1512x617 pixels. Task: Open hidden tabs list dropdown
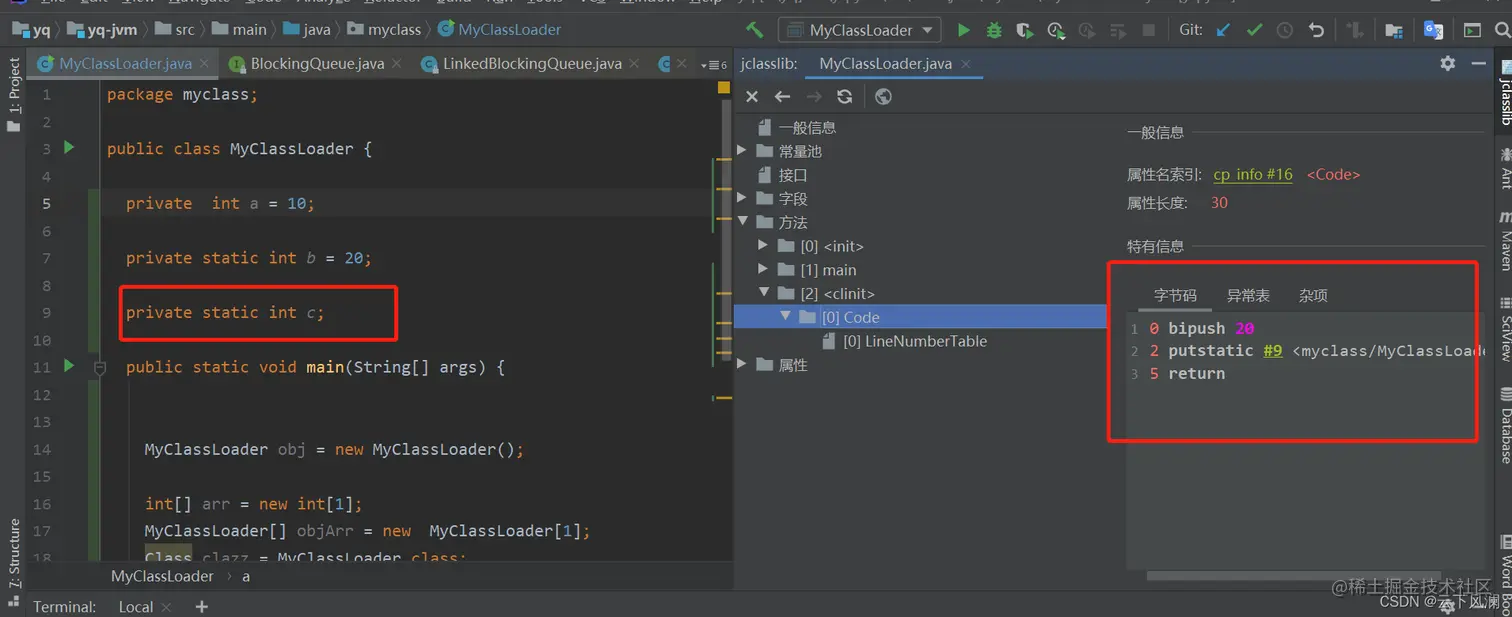[715, 65]
